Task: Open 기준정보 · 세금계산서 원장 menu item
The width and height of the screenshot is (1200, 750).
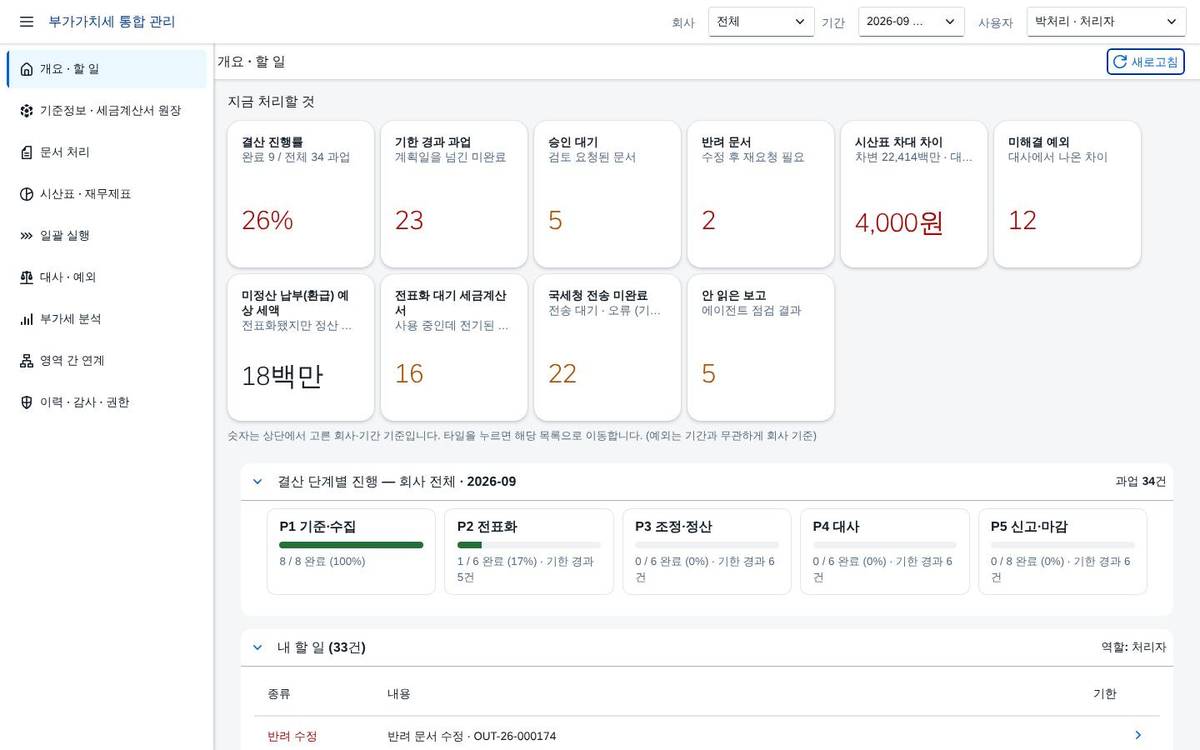Action: point(107,111)
